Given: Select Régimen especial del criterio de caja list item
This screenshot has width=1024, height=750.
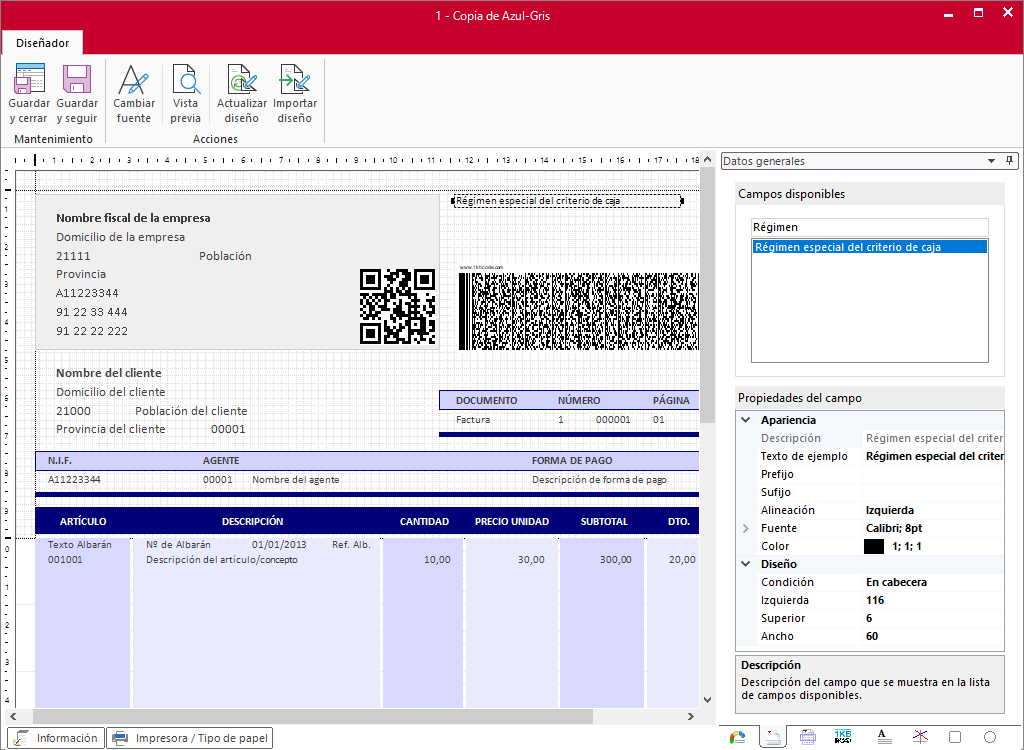Looking at the screenshot, I should coord(870,247).
